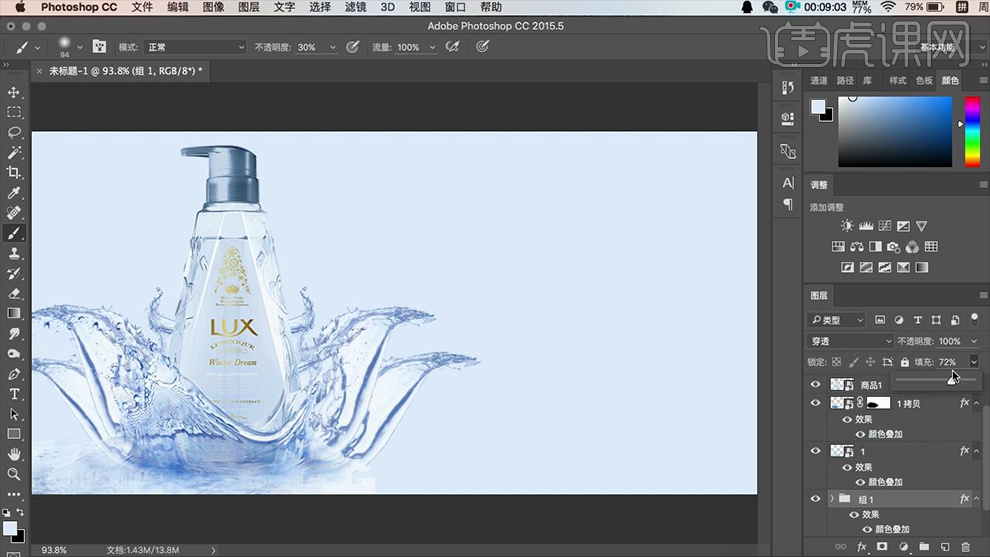Hide the 1 拷贝 layer
This screenshot has height=557, width=990.
pyautogui.click(x=816, y=403)
